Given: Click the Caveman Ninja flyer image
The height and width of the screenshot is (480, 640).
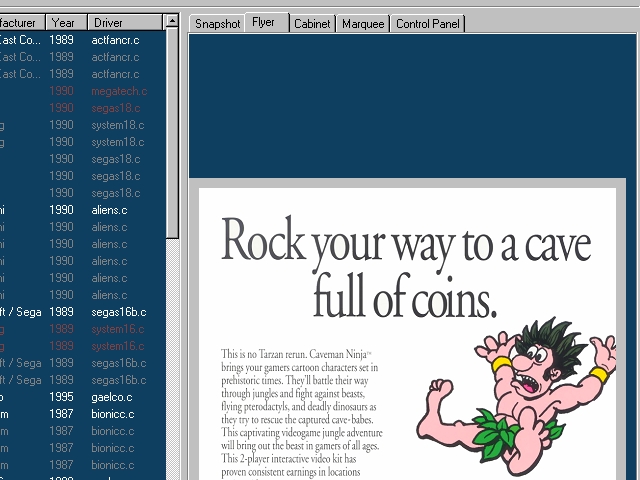Looking at the screenshot, I should click(x=407, y=329).
